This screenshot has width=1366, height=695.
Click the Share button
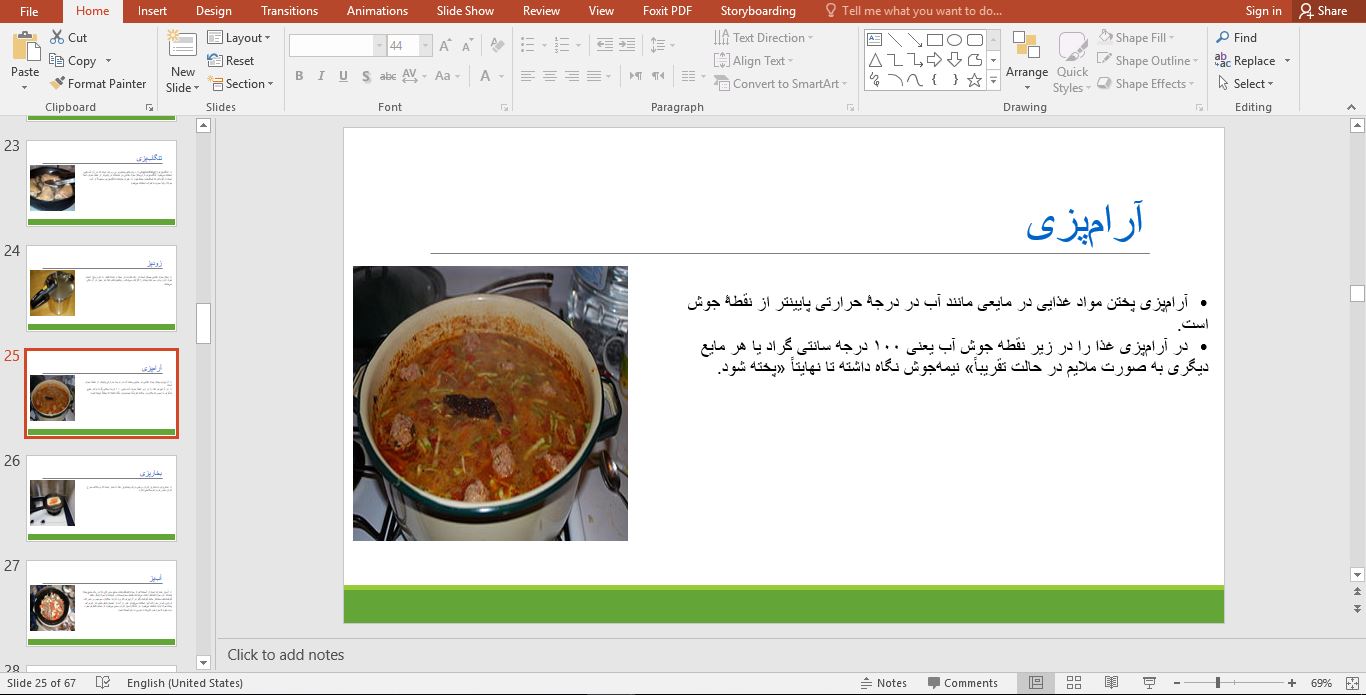tap(1323, 11)
